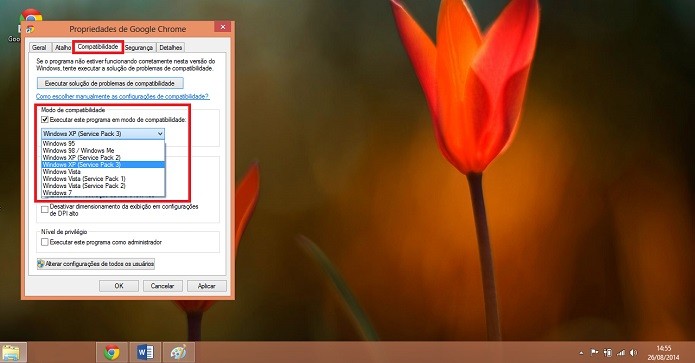Collapse the Windows XP (Service Pack 3) combo box
The height and width of the screenshot is (363, 695).
(103, 133)
